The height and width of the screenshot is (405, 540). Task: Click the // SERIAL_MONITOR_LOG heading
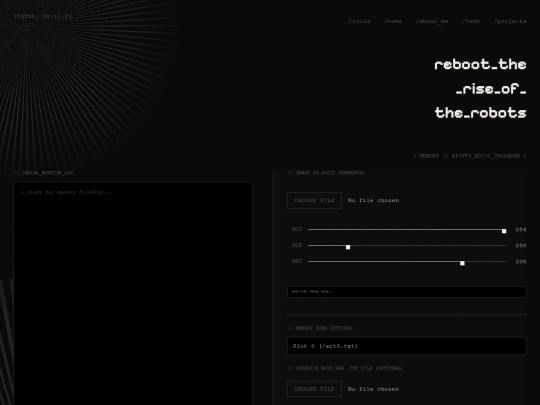[43, 173]
